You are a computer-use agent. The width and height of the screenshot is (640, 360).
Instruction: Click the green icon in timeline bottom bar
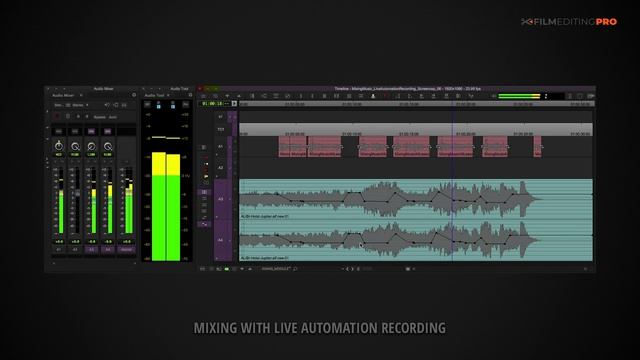click(227, 269)
